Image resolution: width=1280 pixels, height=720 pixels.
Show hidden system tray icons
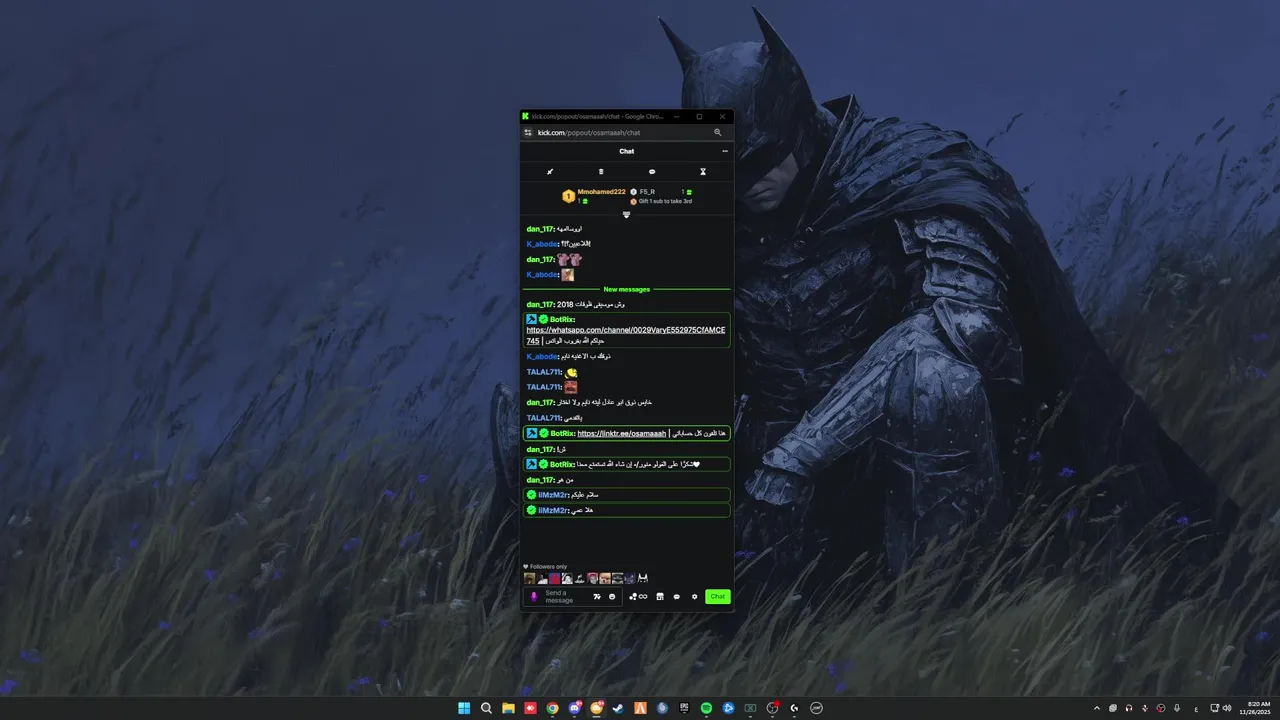pos(1097,708)
